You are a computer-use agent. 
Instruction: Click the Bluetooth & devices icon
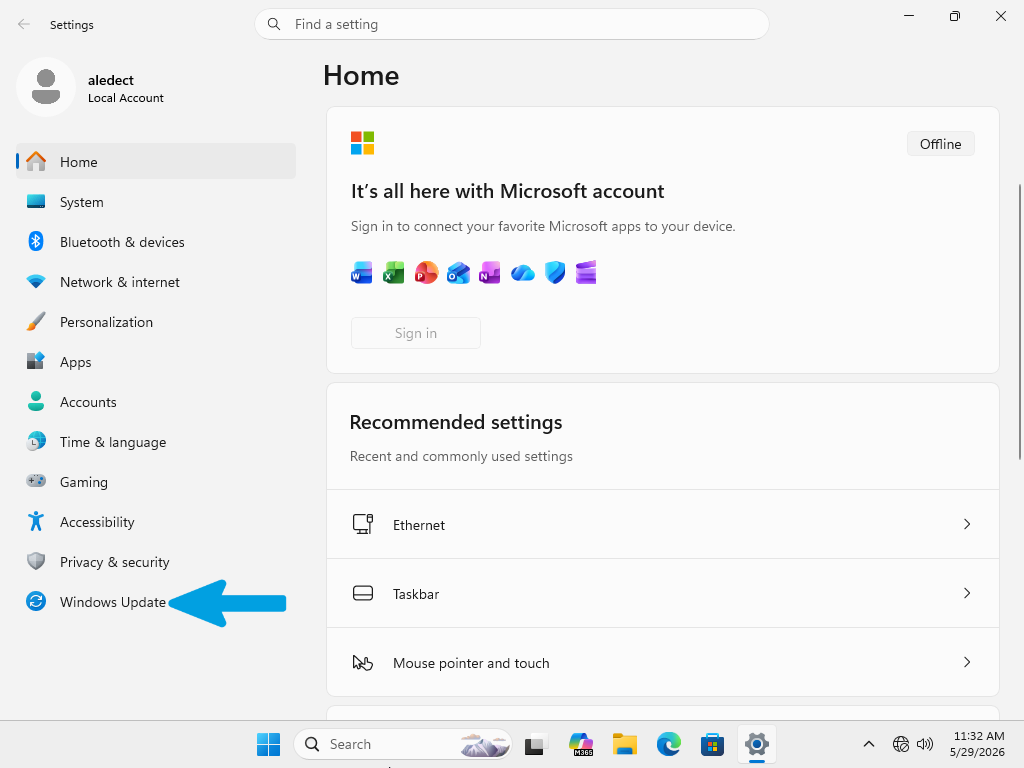click(x=36, y=242)
